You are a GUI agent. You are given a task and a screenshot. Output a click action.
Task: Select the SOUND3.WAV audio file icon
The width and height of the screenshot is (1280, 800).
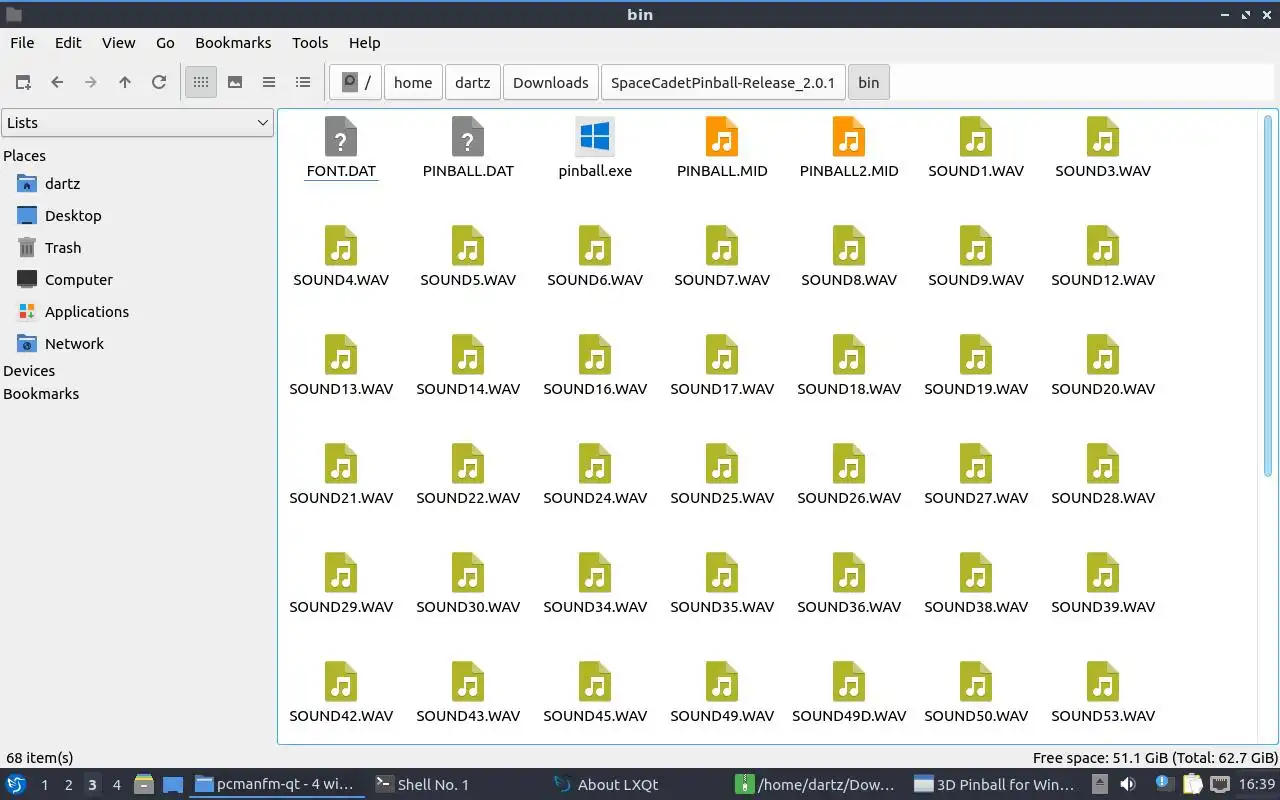tap(1103, 137)
